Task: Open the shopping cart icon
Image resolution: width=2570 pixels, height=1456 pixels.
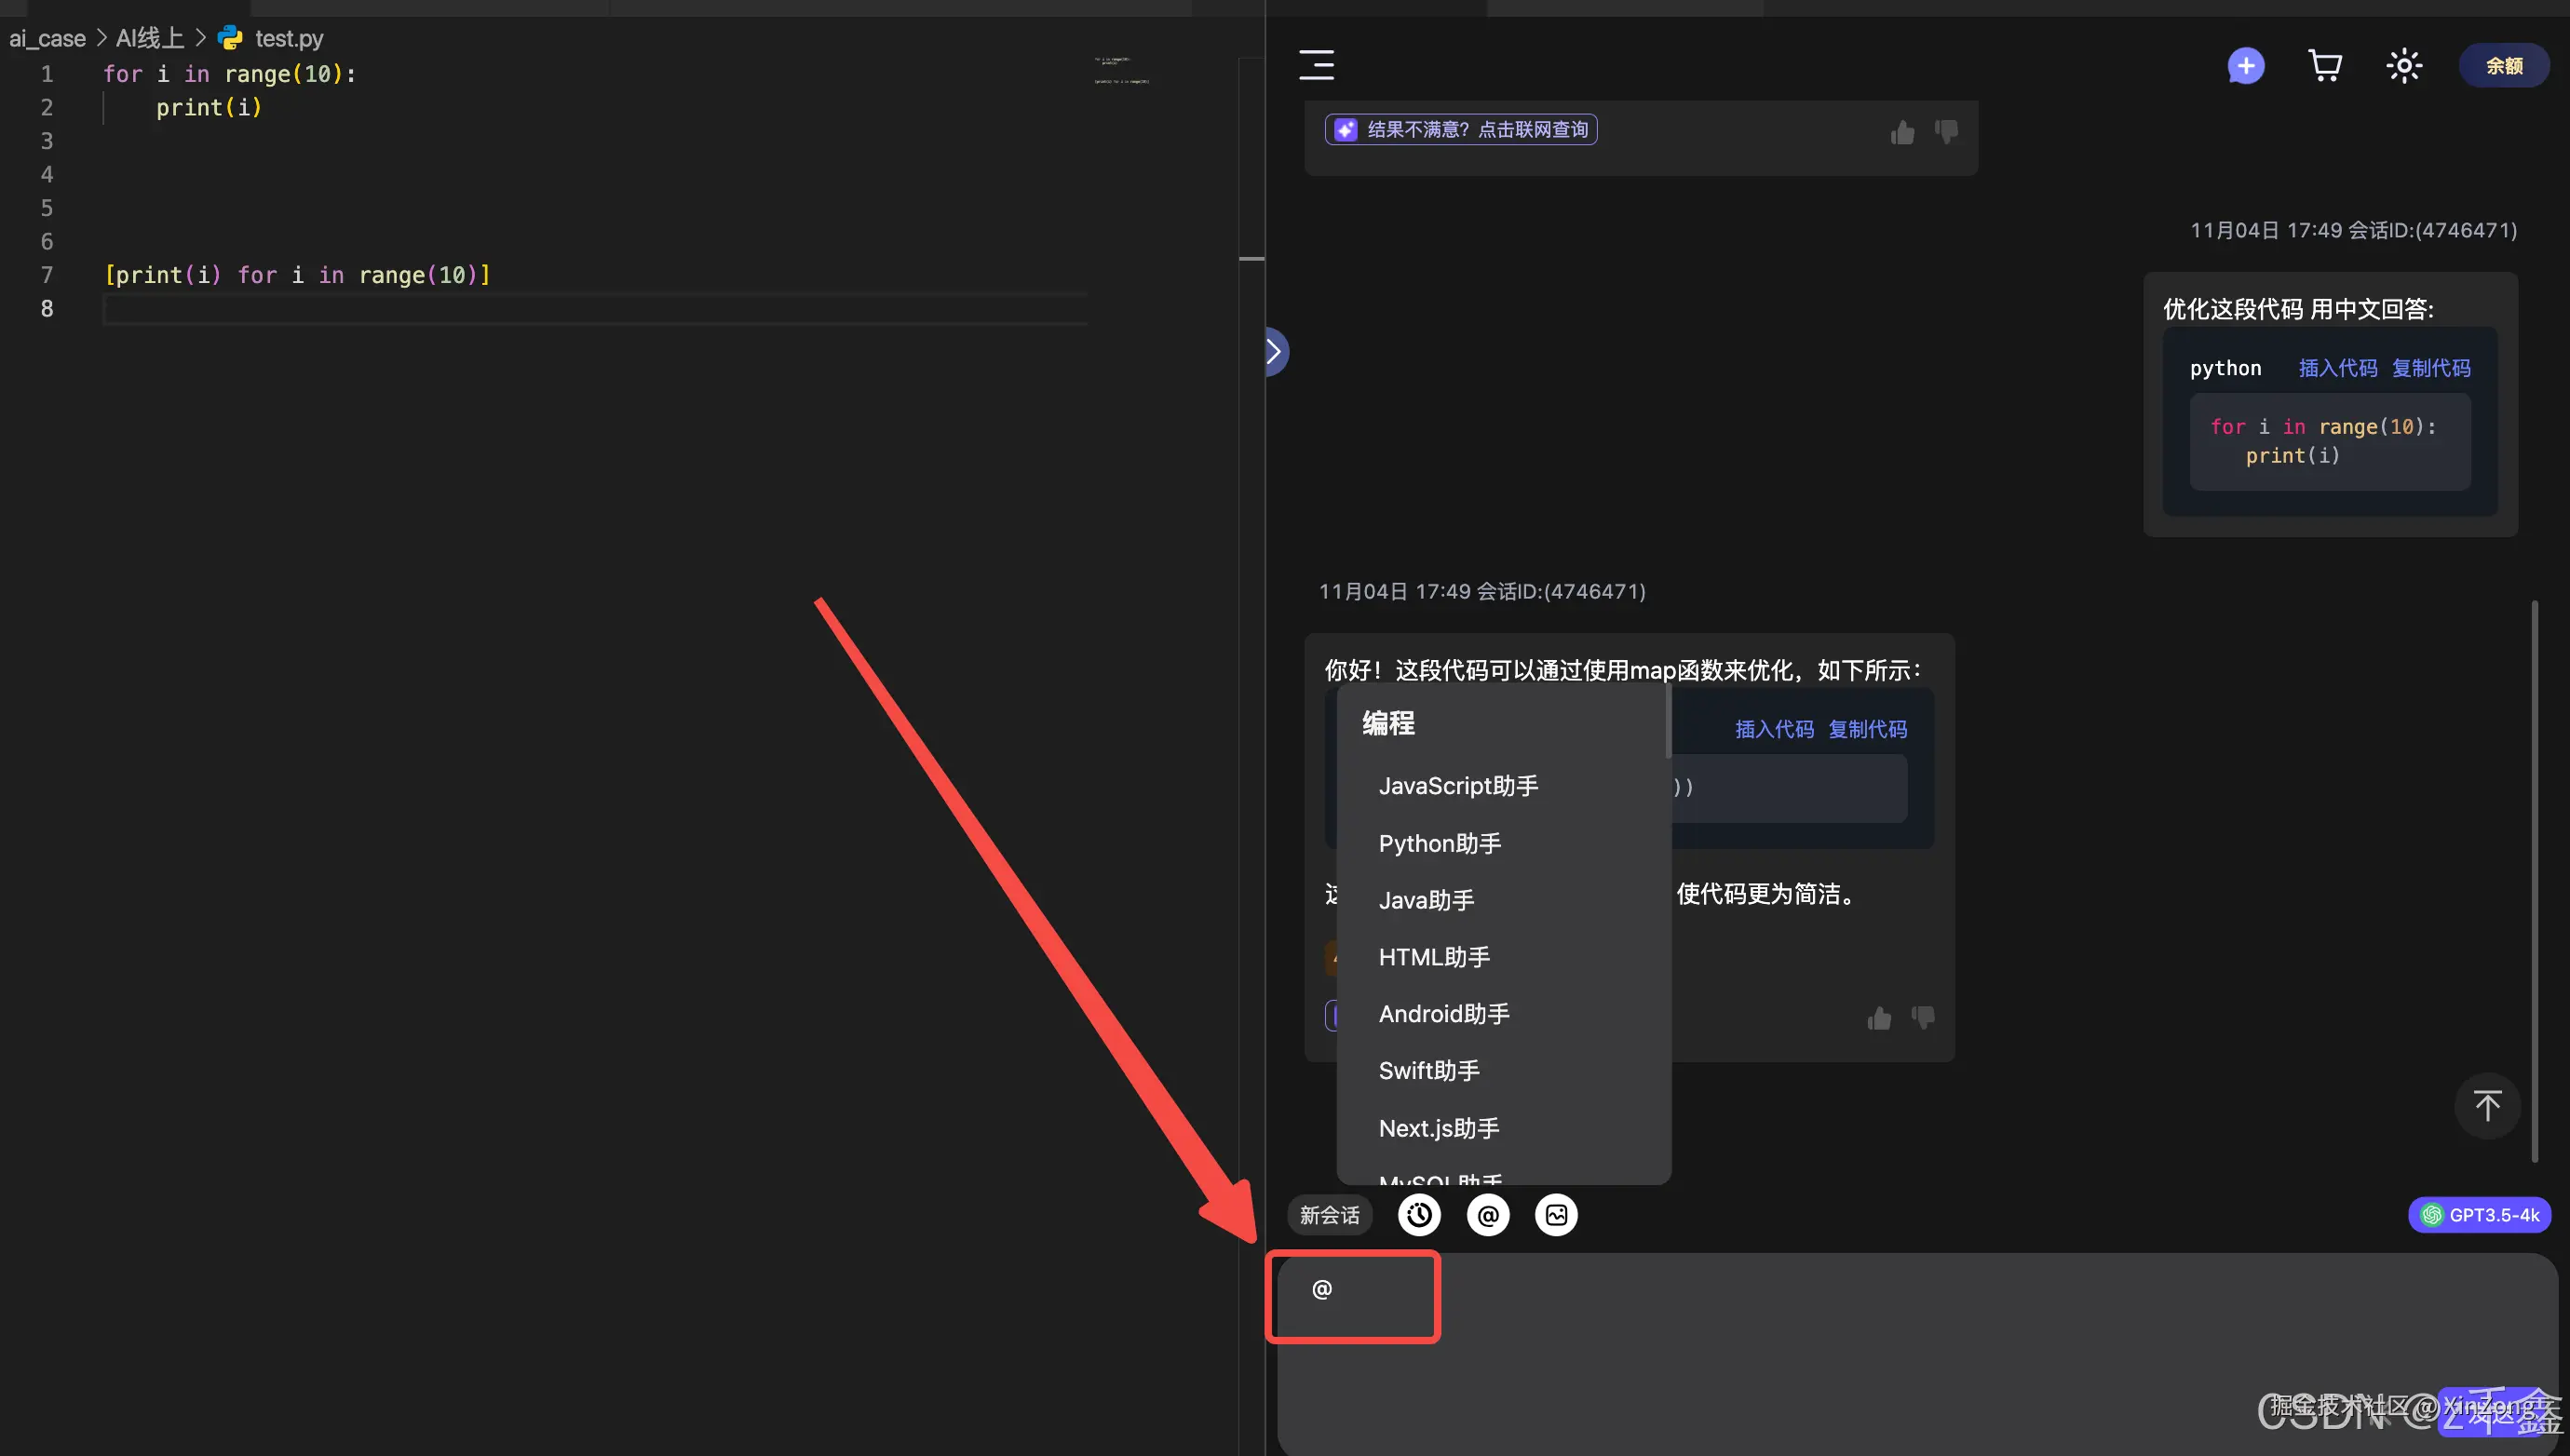Action: [2324, 66]
